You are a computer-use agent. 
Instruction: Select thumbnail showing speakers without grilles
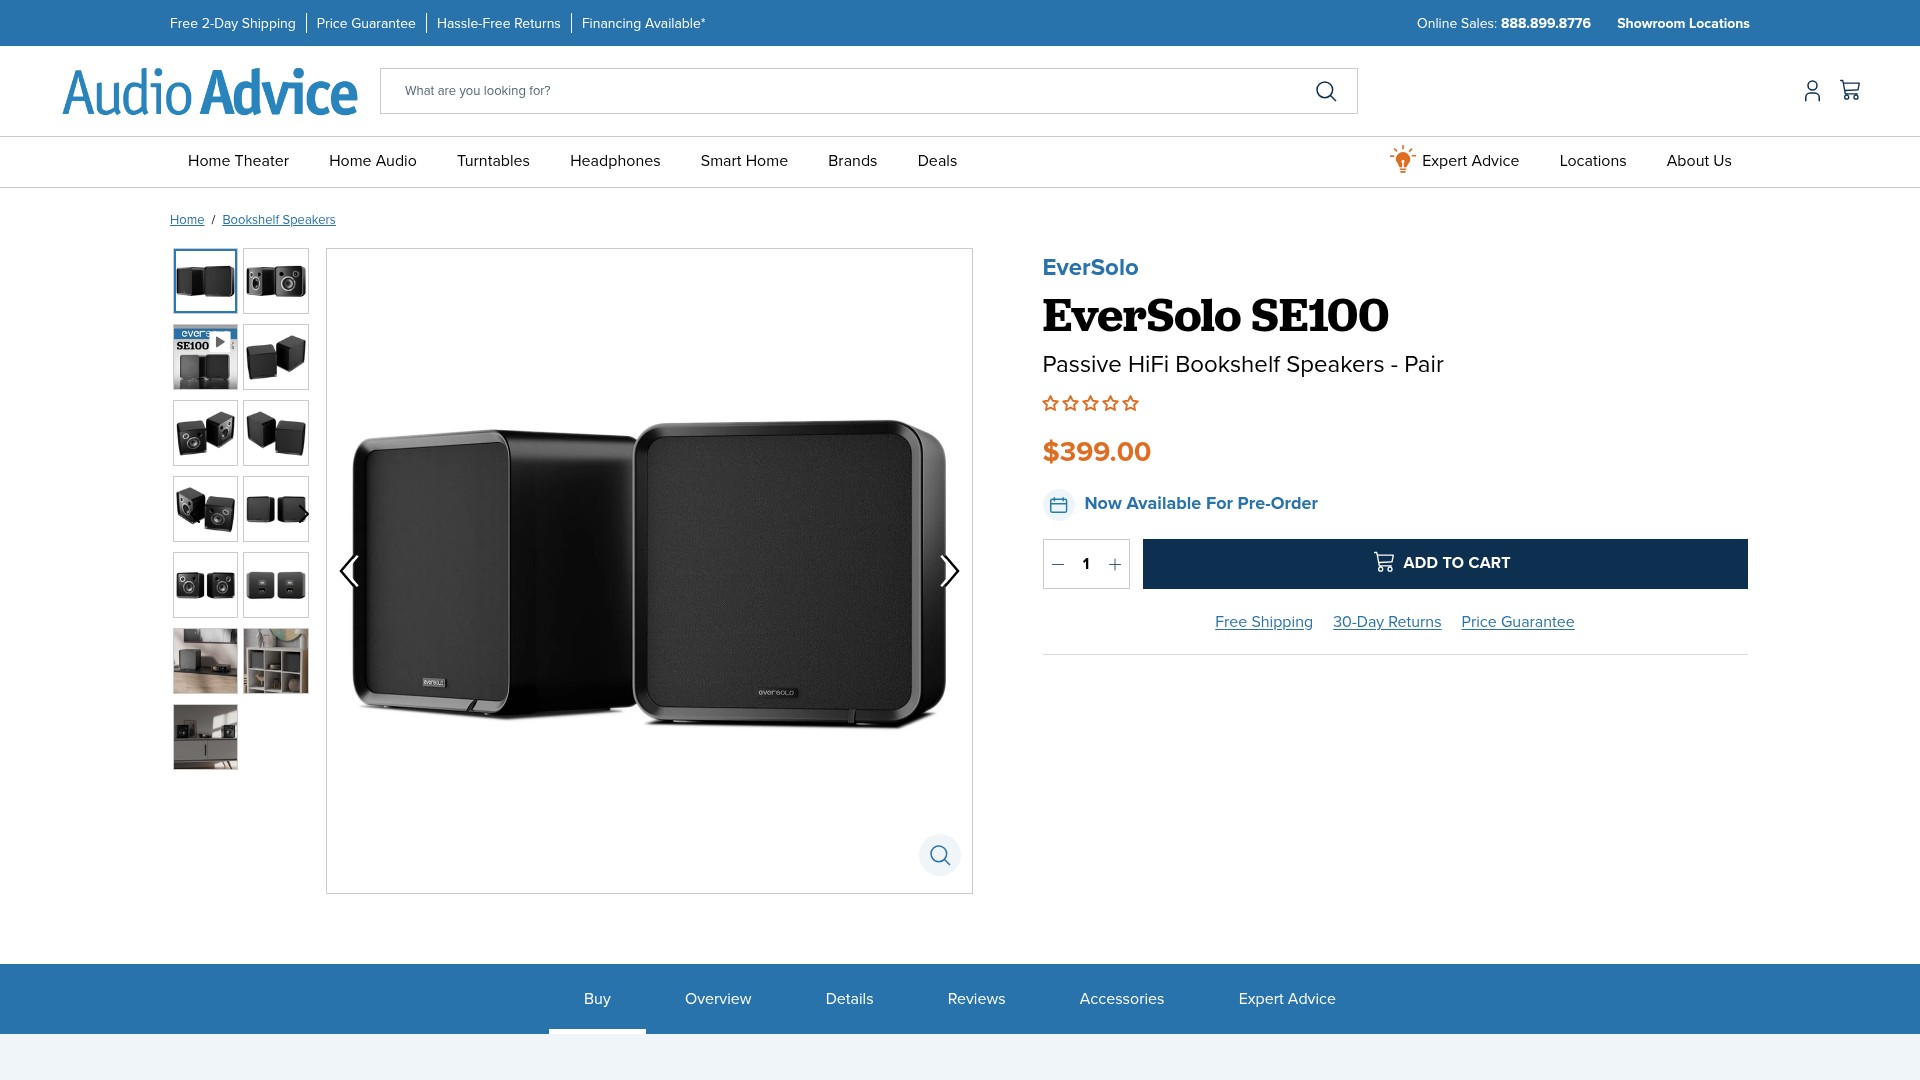276,281
